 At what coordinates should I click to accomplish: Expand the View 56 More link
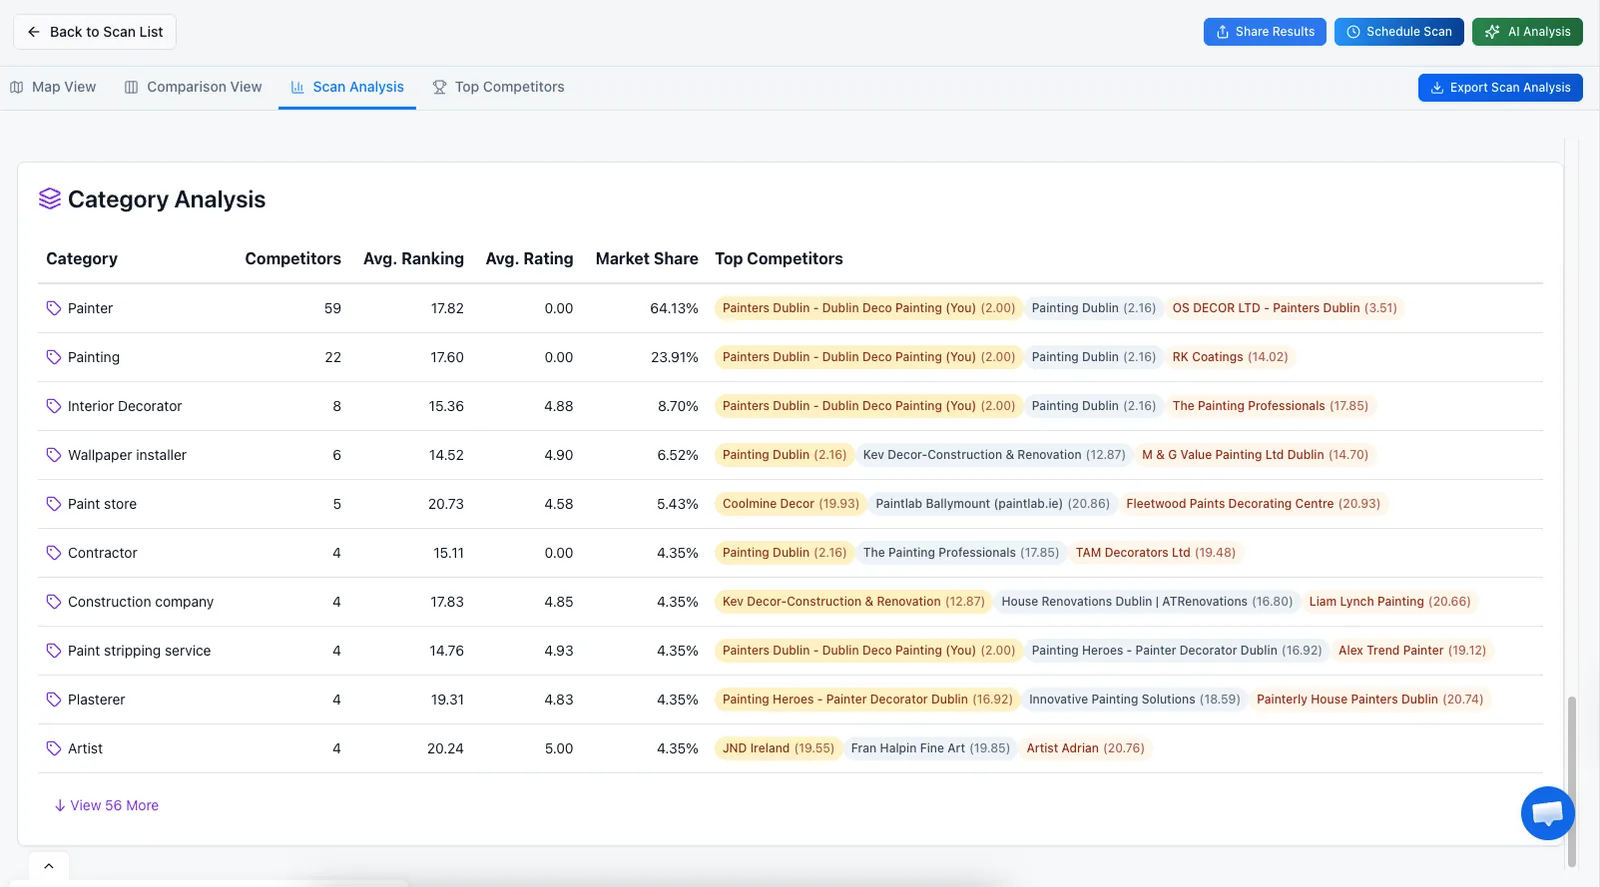click(106, 805)
